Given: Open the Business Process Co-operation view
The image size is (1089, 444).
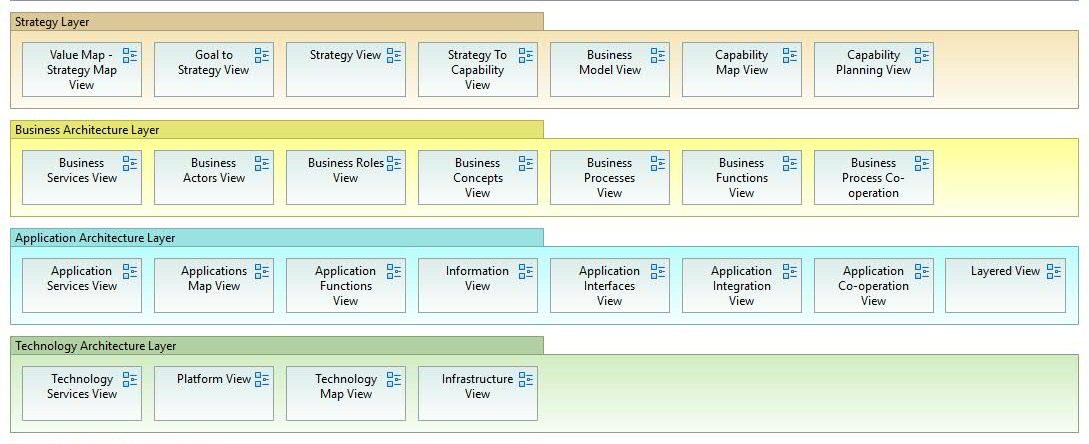Looking at the screenshot, I should [873, 178].
